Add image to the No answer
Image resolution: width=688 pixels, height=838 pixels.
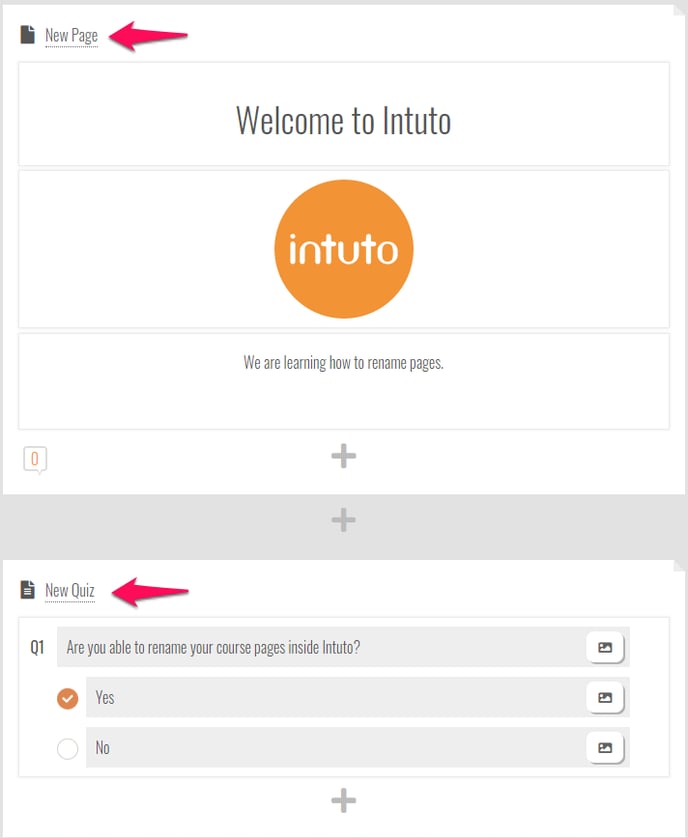[605, 748]
